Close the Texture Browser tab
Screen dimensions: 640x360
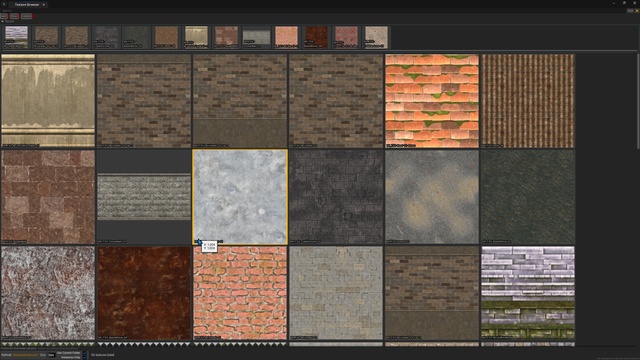click(x=44, y=4)
